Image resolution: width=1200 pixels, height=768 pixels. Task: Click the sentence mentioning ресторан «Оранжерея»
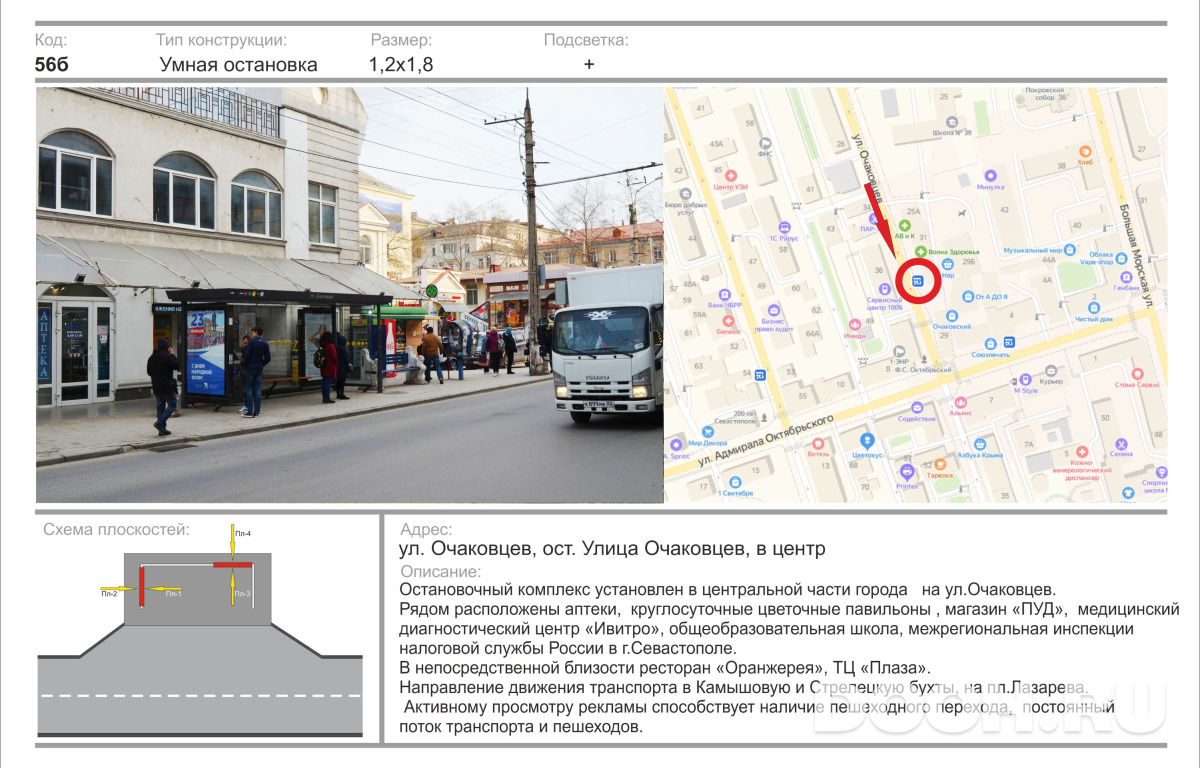(x=665, y=668)
